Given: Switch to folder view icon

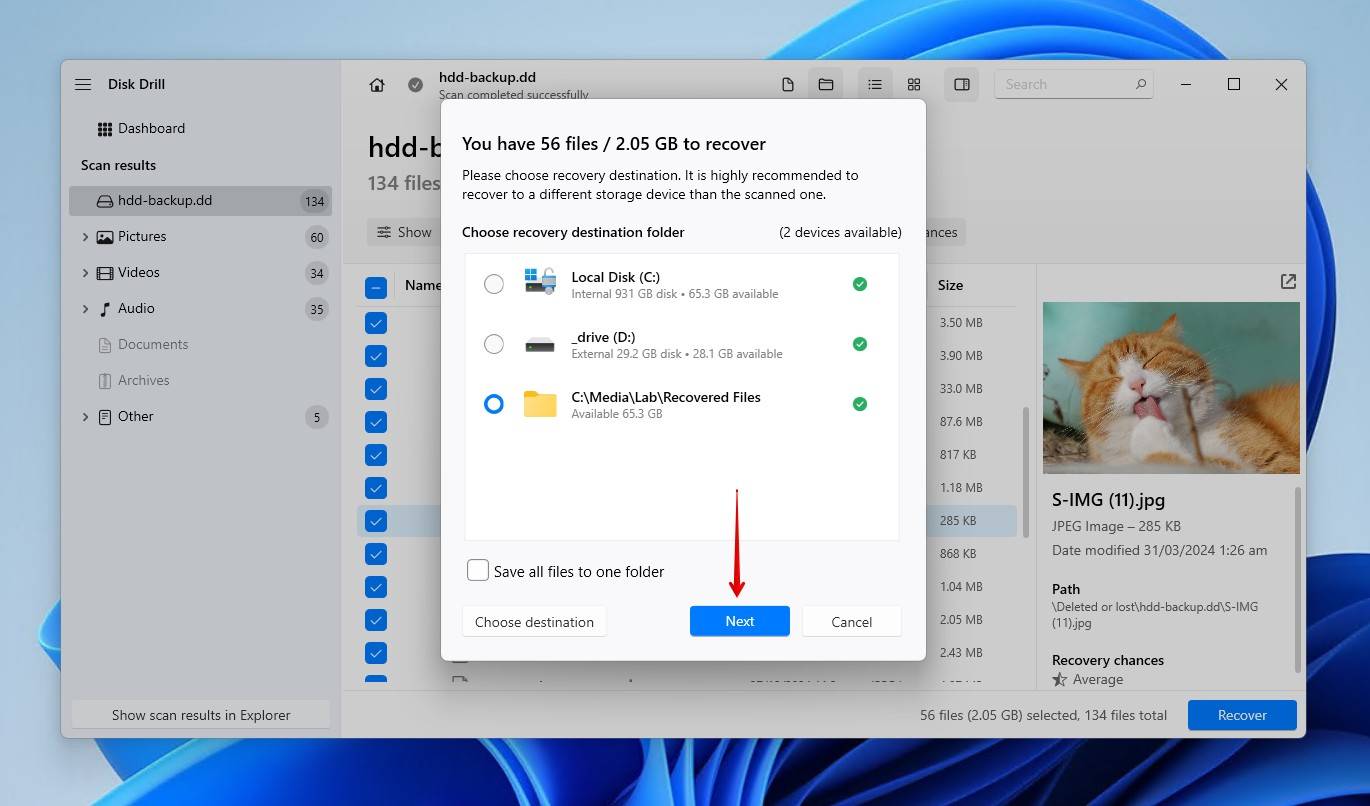Looking at the screenshot, I should pos(826,85).
